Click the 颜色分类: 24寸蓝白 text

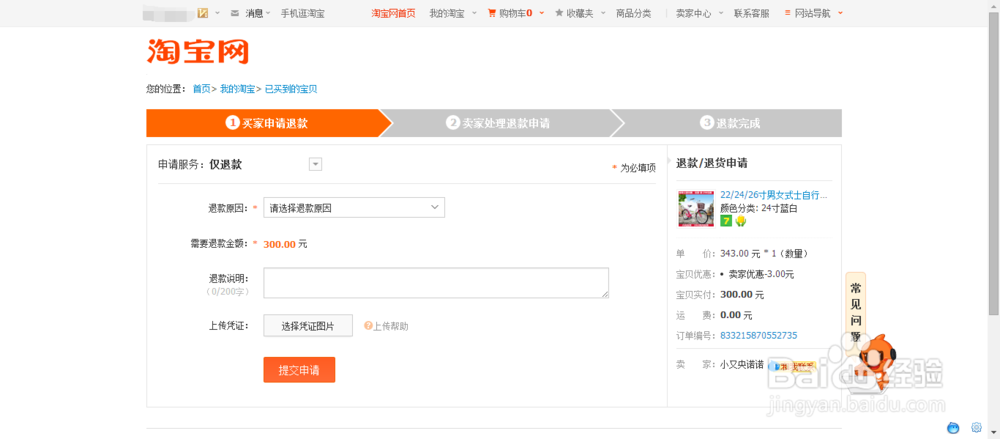(759, 208)
